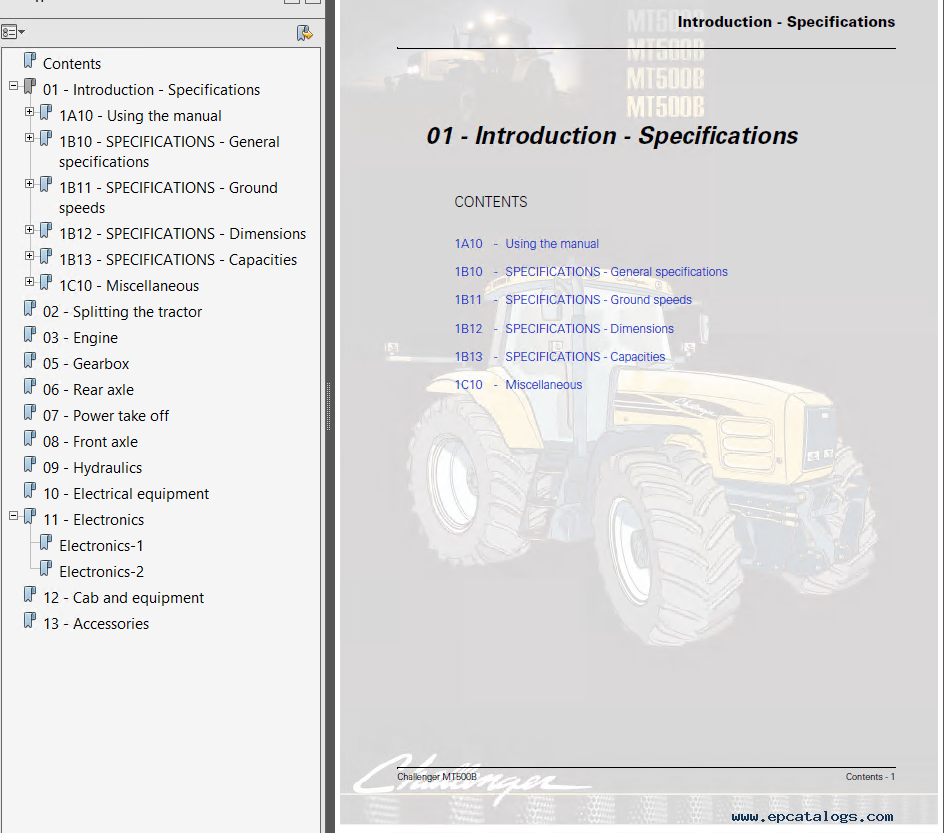This screenshot has height=833, width=944.
Task: Follow the 1C10 Miscellaneous page link
Action: point(518,385)
